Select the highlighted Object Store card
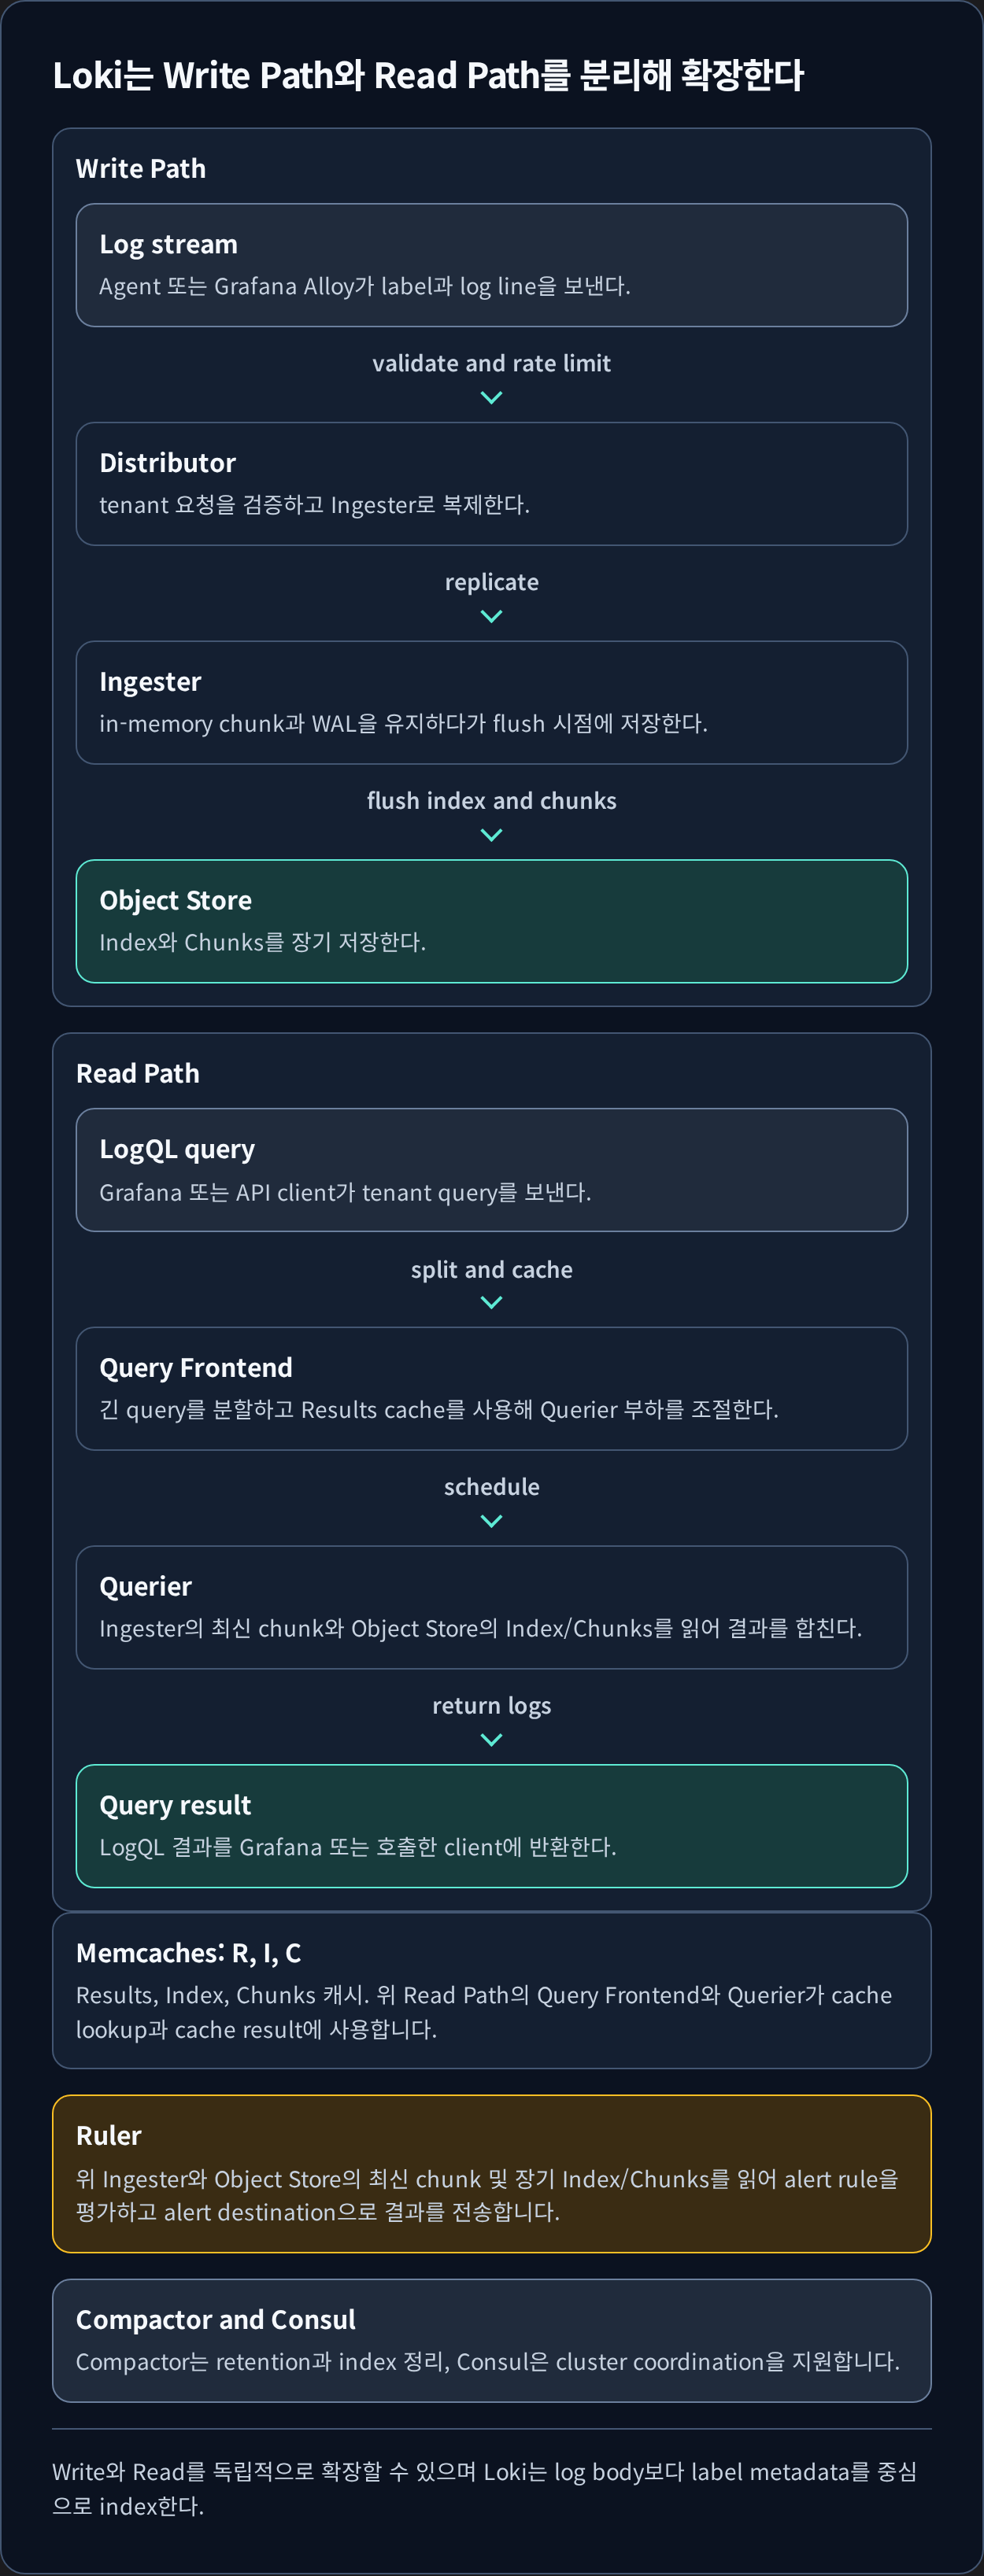The image size is (984, 2576). (x=492, y=921)
